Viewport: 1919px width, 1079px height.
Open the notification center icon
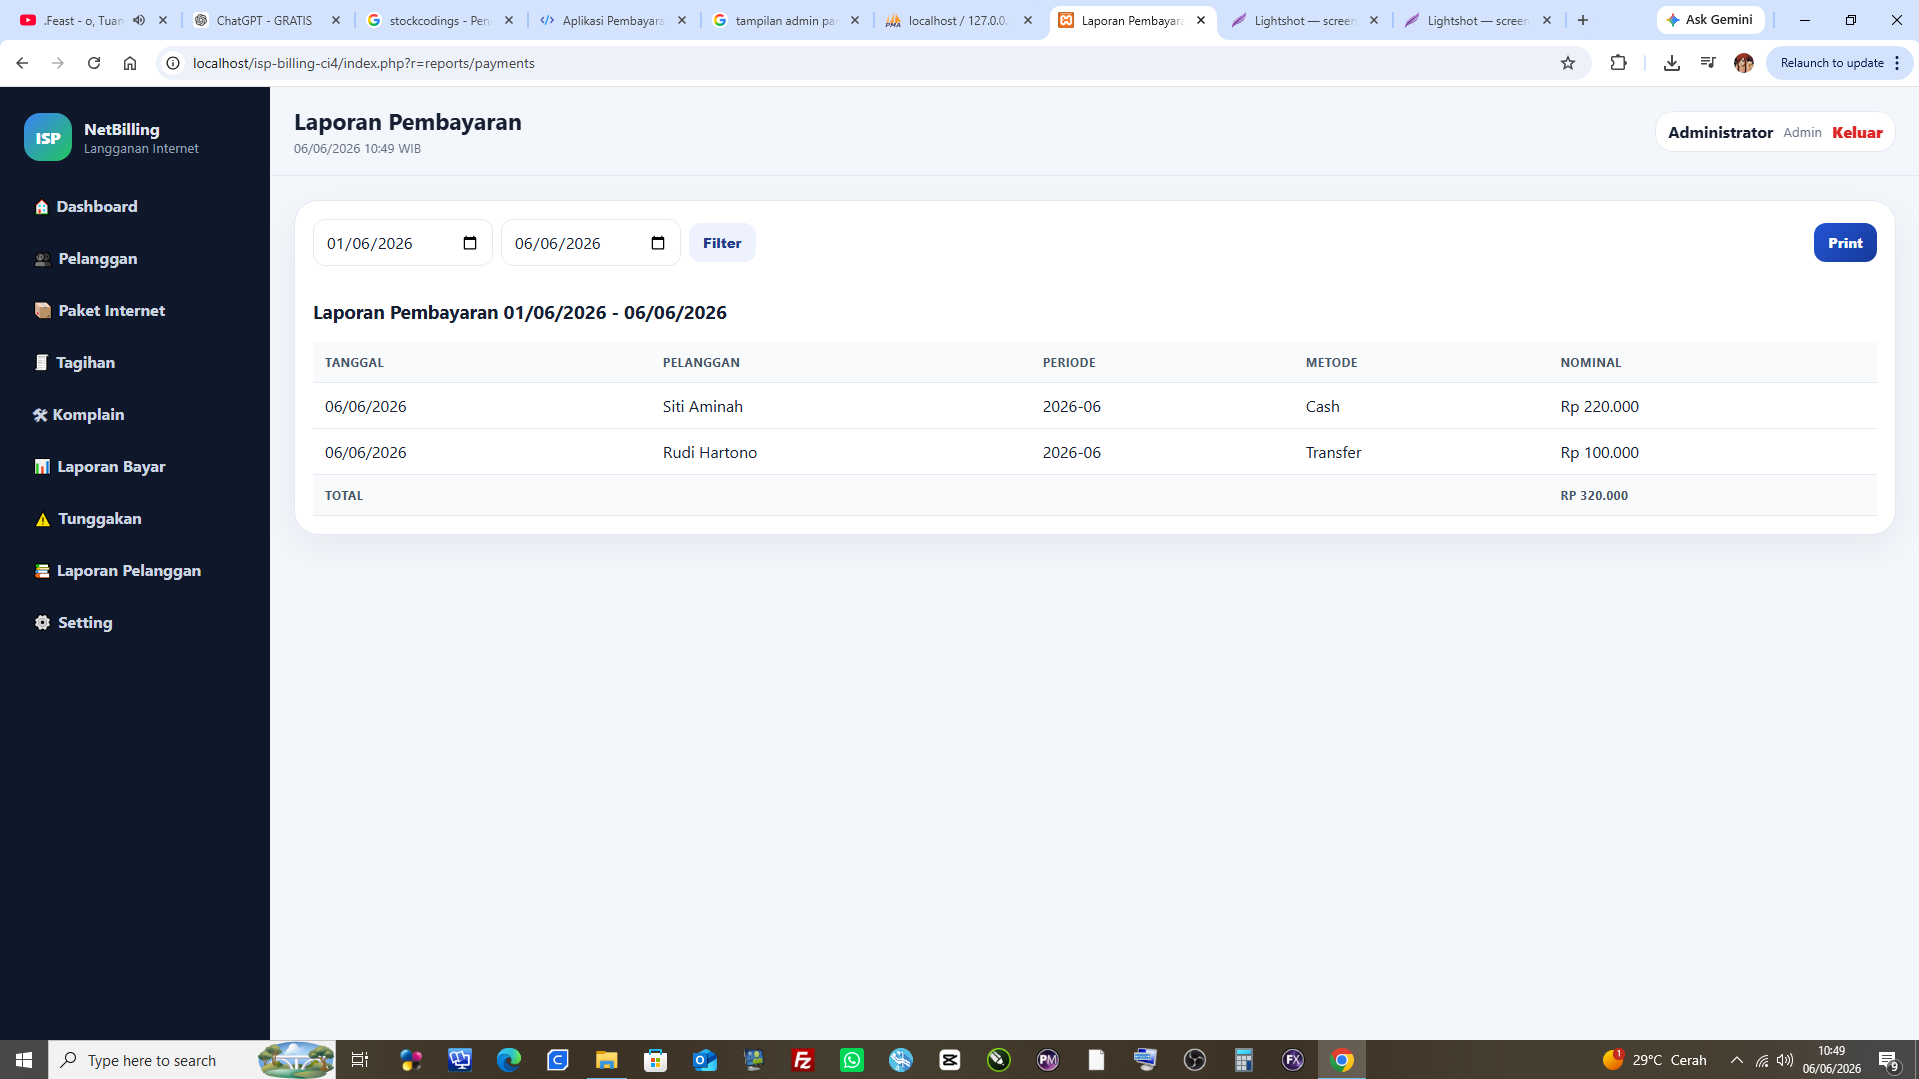coord(1889,1060)
